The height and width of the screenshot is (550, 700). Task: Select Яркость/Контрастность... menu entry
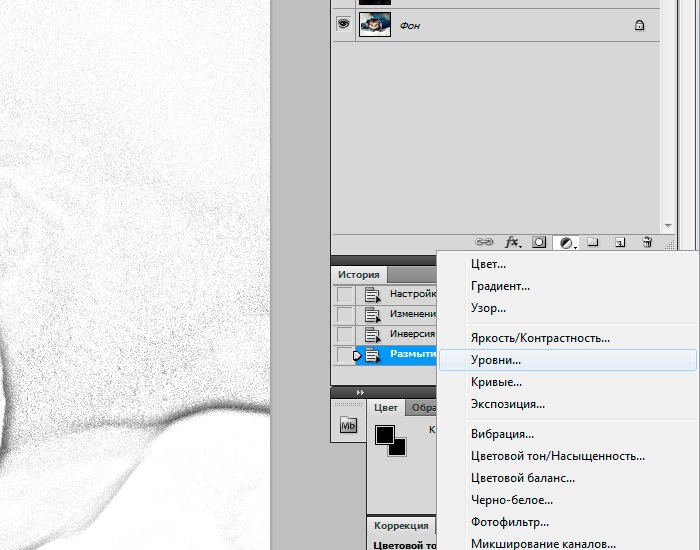[x=540, y=338]
